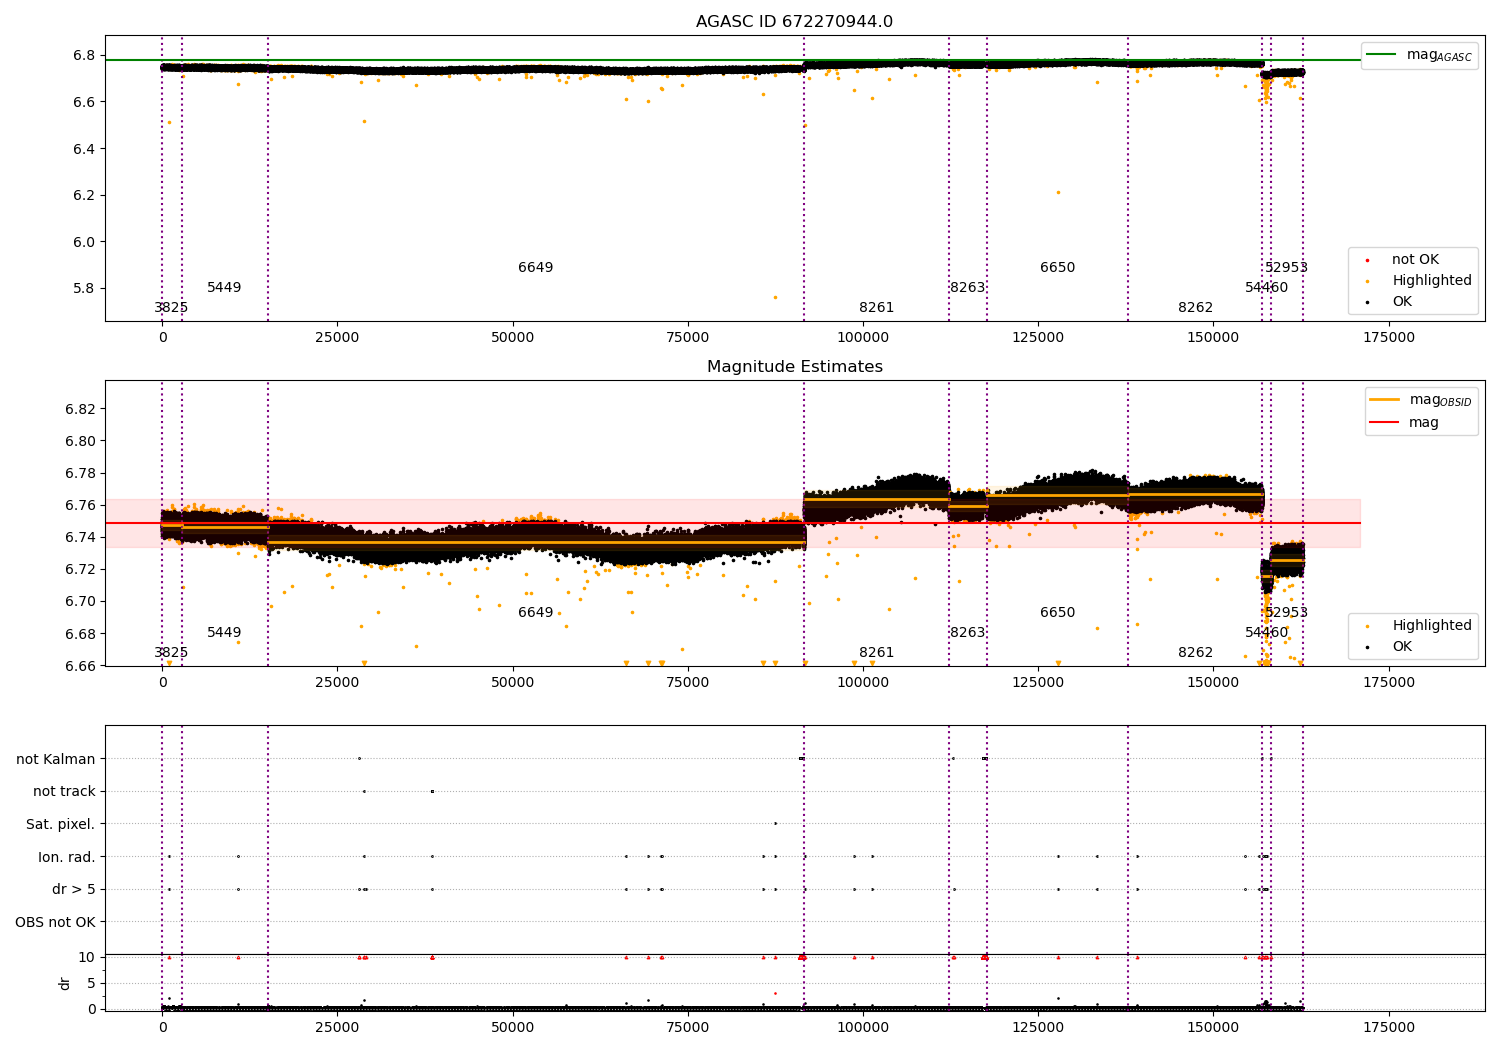Click OBSID label 5449 in middle plot
Viewport: 1500px width, 1050px height.
pos(224,633)
